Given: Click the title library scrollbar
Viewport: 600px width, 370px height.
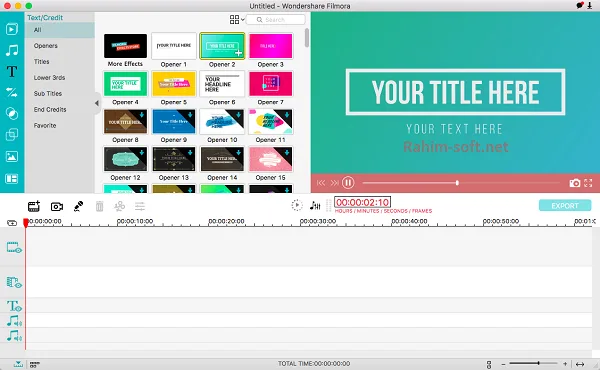Looking at the screenshot, I should (307, 38).
